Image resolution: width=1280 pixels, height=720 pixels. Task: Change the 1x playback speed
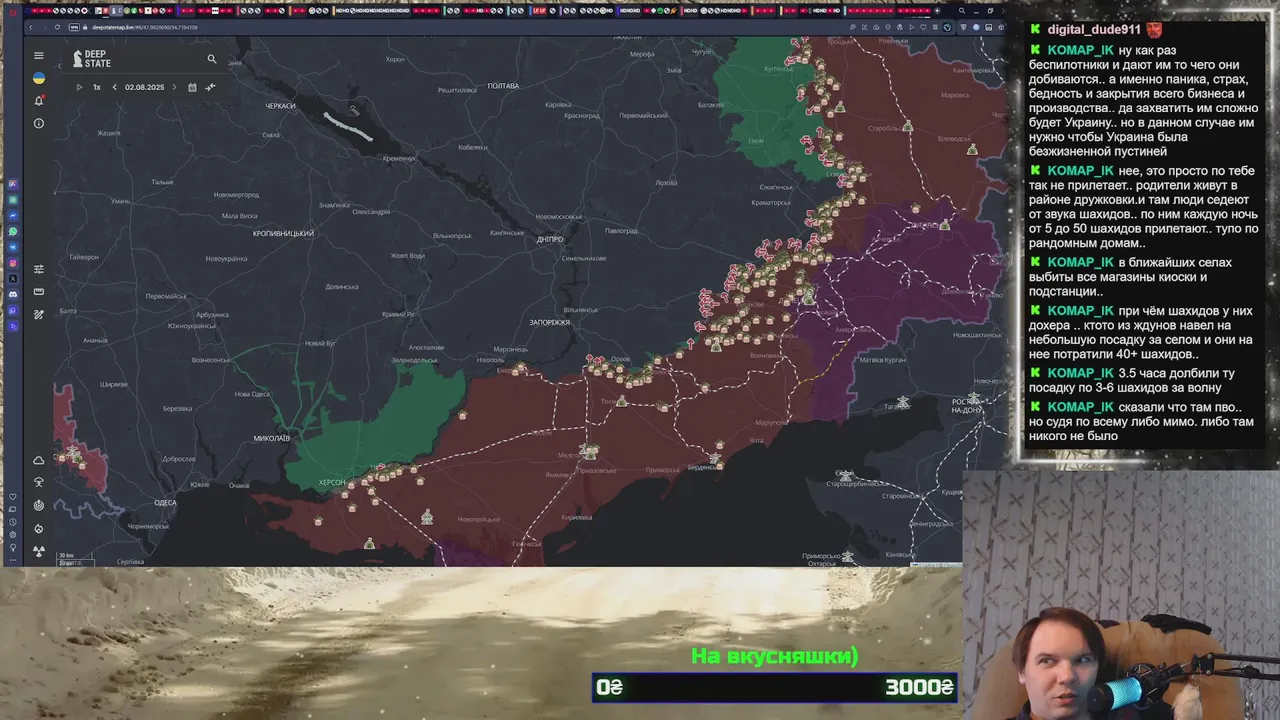[x=97, y=87]
